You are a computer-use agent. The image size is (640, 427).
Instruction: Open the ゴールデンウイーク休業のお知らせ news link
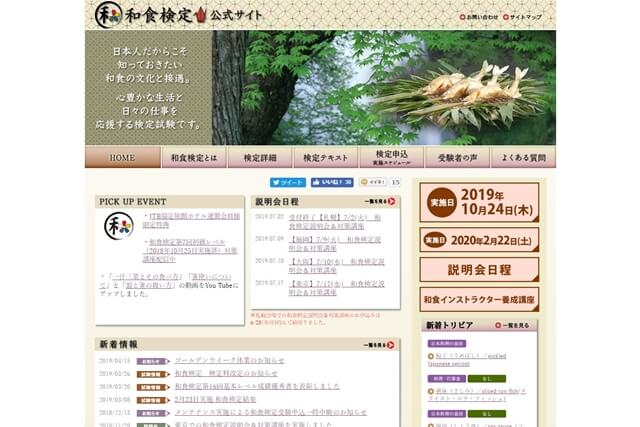[x=229, y=360]
